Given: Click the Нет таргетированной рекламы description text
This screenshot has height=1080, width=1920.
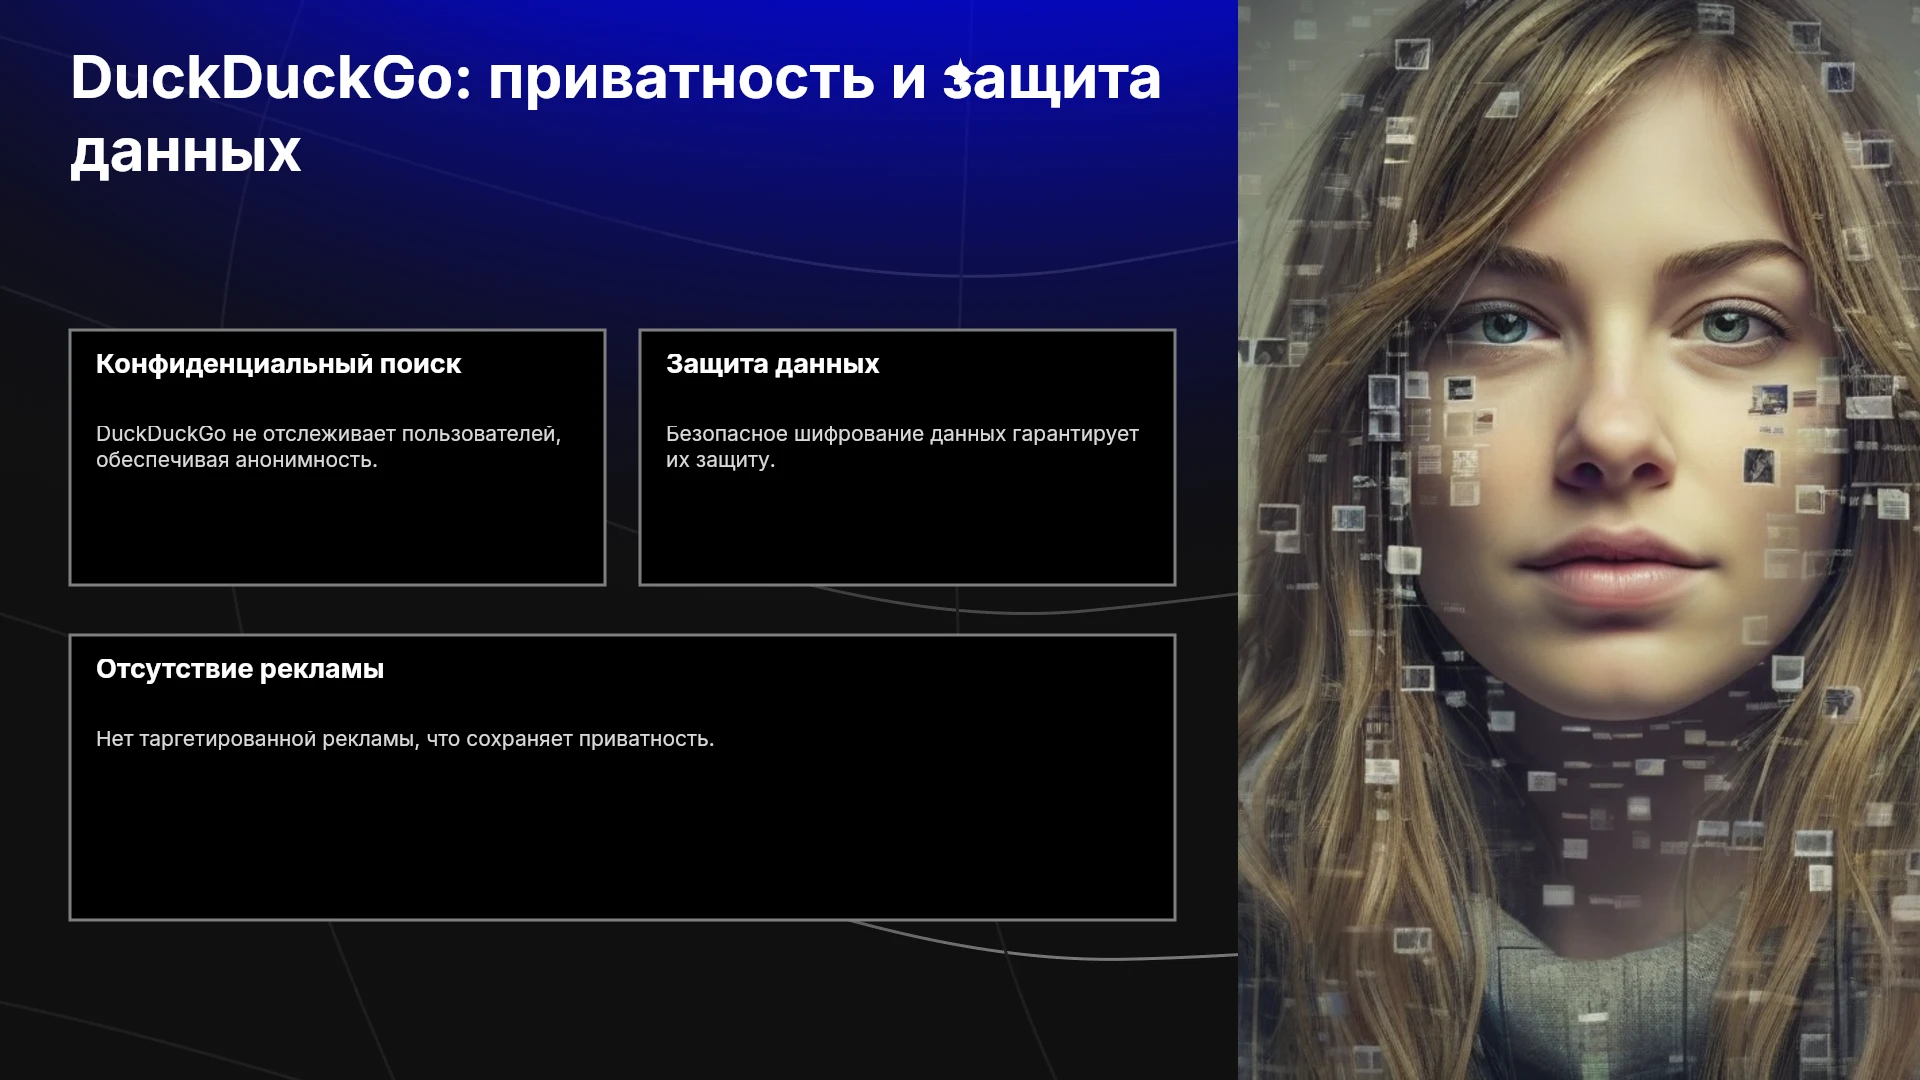Looking at the screenshot, I should [405, 739].
